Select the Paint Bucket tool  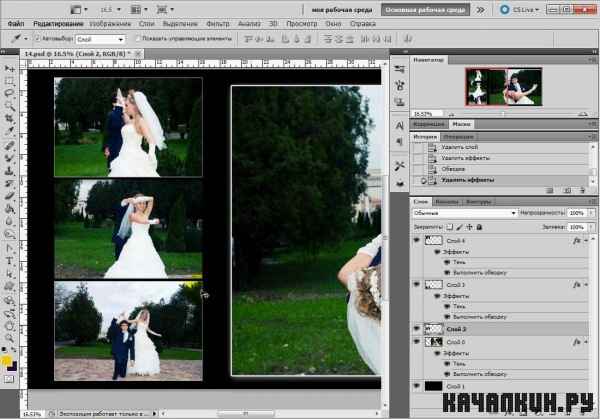tap(10, 209)
